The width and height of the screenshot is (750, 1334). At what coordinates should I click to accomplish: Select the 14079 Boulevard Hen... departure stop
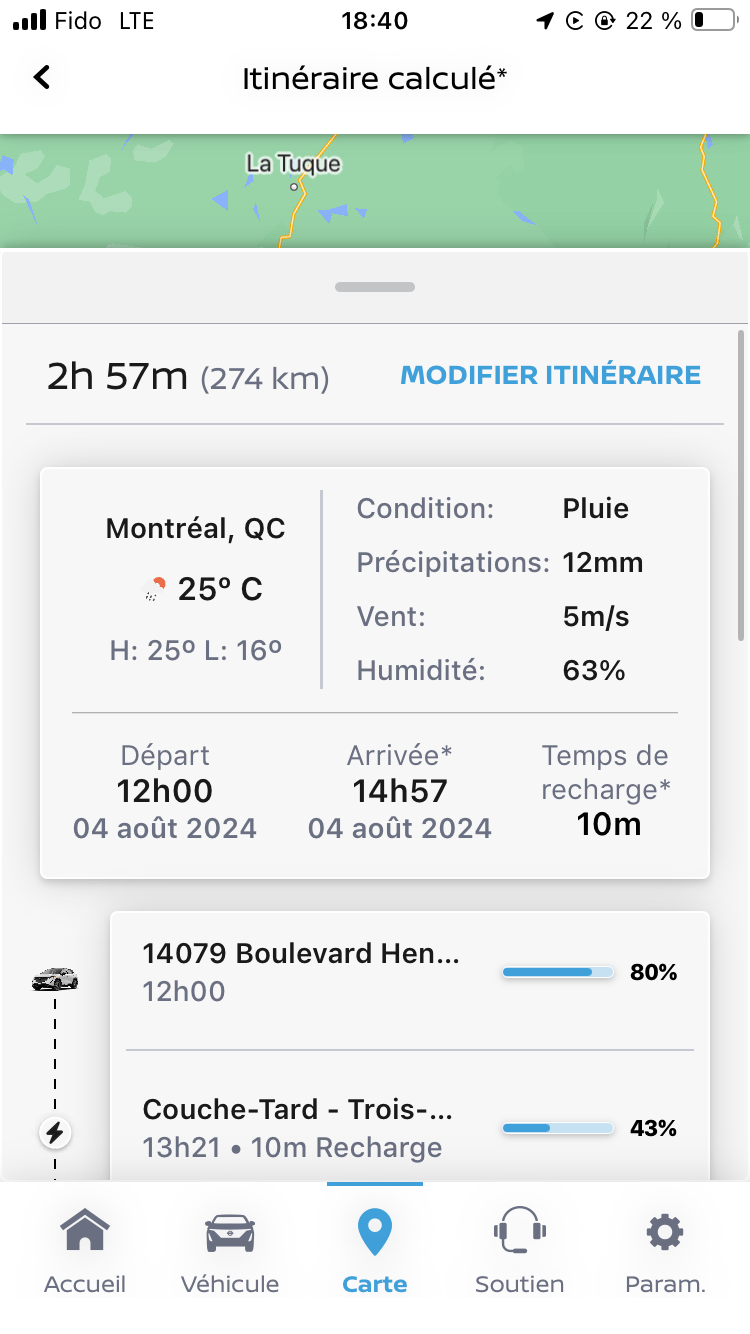[x=300, y=972]
